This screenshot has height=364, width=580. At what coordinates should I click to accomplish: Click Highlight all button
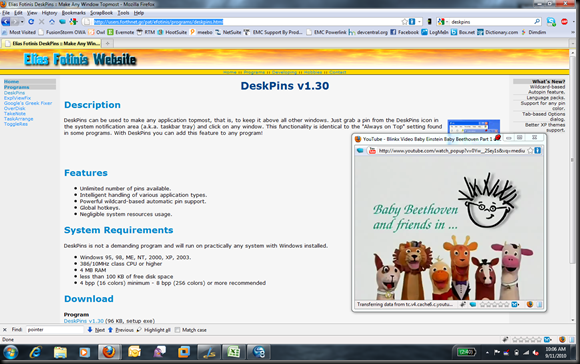pos(154,330)
